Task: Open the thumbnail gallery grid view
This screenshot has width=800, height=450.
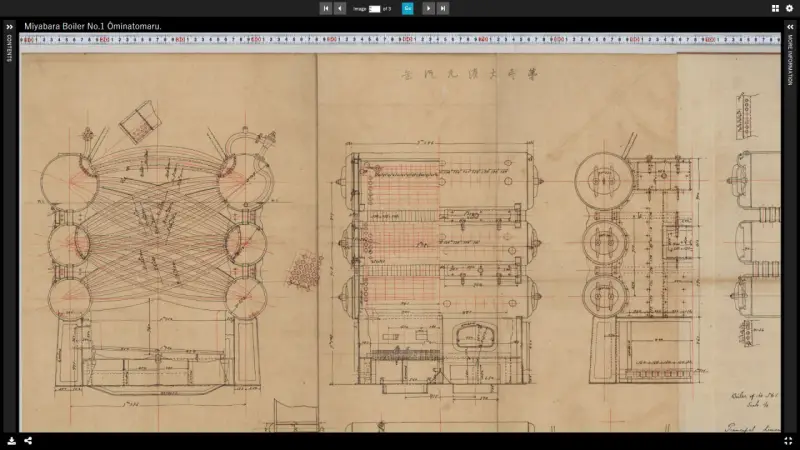Action: click(775, 8)
